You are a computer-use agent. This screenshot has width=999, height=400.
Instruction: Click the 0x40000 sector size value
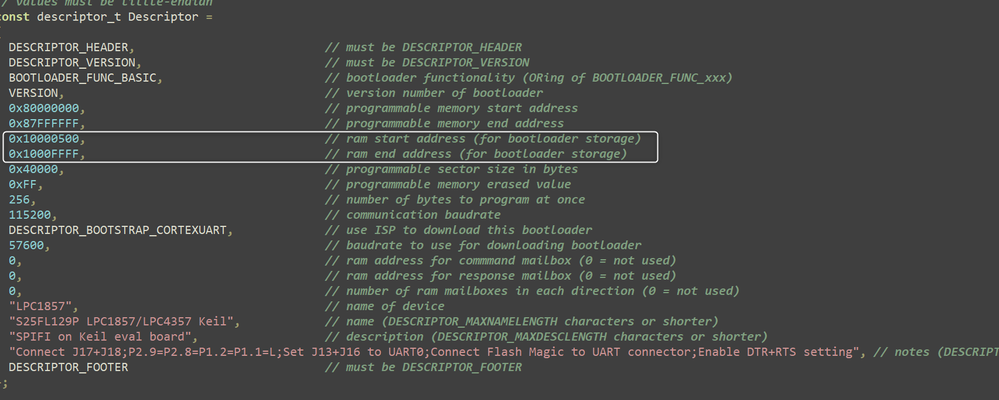(x=34, y=169)
